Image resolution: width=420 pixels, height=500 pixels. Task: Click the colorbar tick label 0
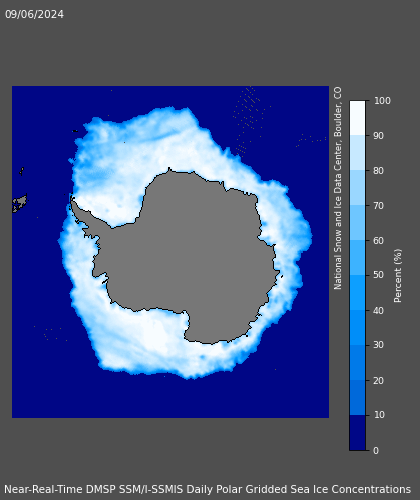[376, 451]
